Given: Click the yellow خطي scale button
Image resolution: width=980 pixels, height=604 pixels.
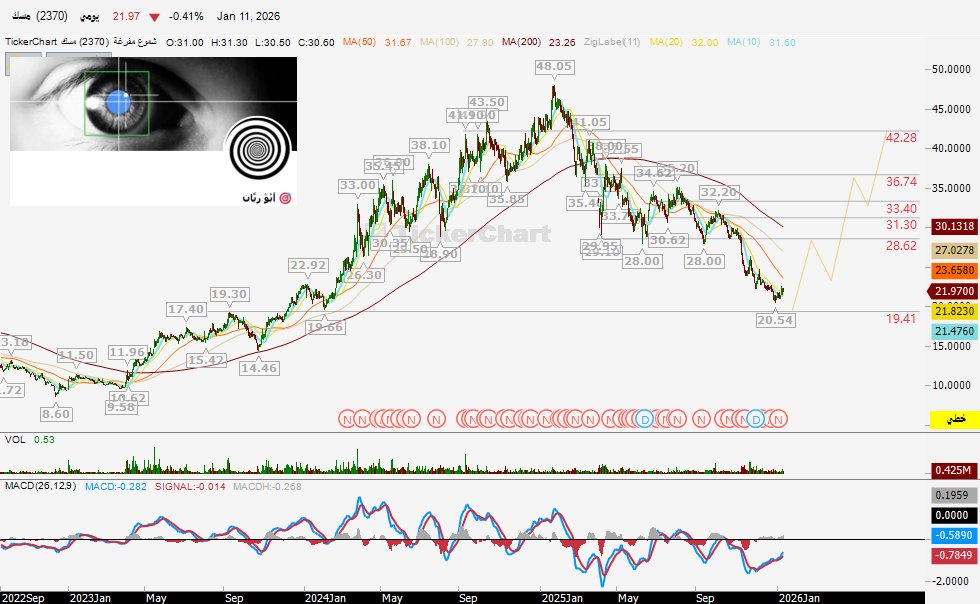Looking at the screenshot, I should [x=954, y=419].
